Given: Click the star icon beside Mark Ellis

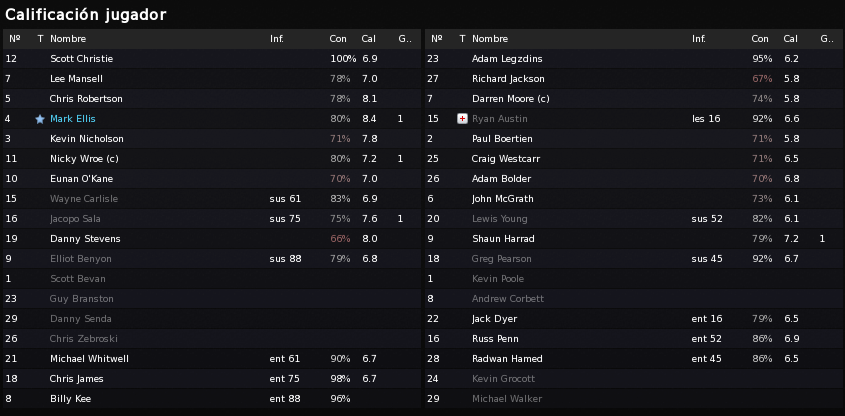Looking at the screenshot, I should coord(40,119).
